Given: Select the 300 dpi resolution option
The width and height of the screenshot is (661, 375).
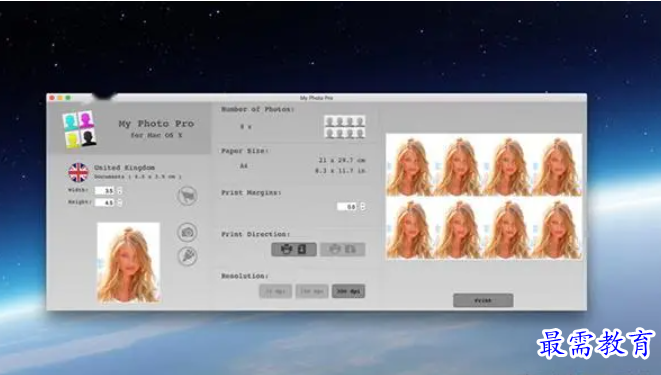Looking at the screenshot, I should click(x=348, y=291).
